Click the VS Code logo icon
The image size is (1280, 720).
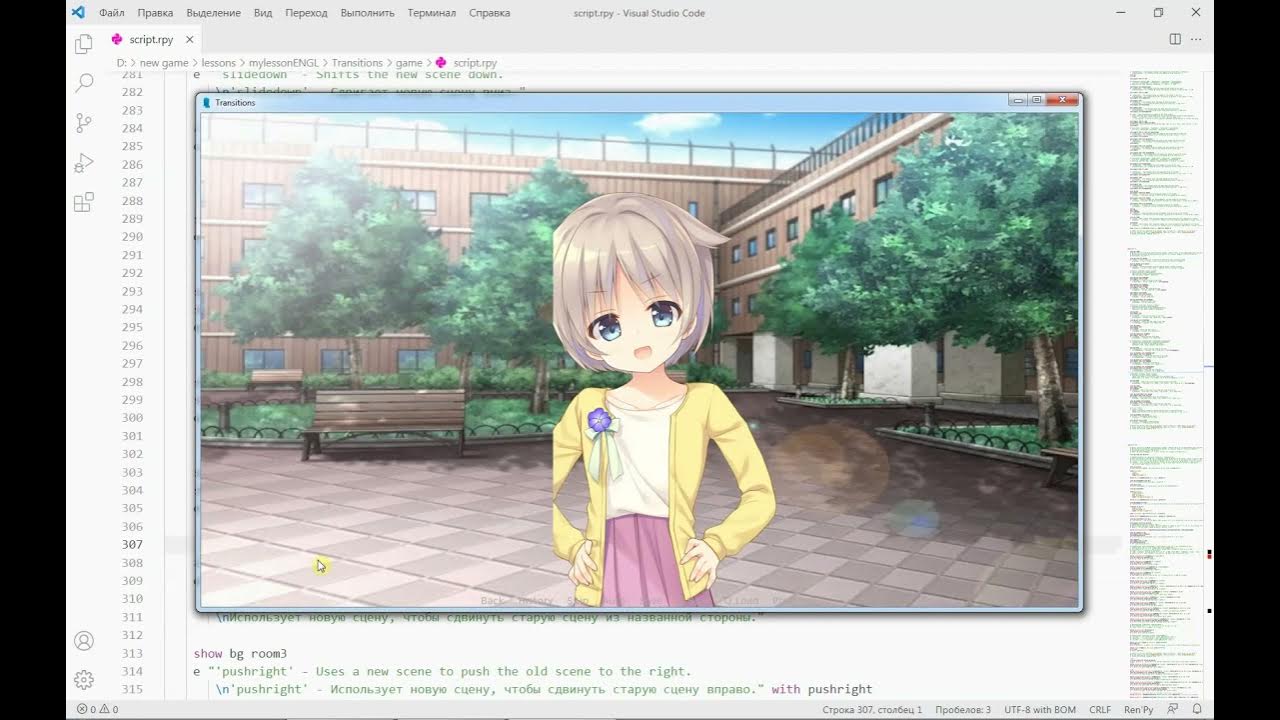pos(78,12)
